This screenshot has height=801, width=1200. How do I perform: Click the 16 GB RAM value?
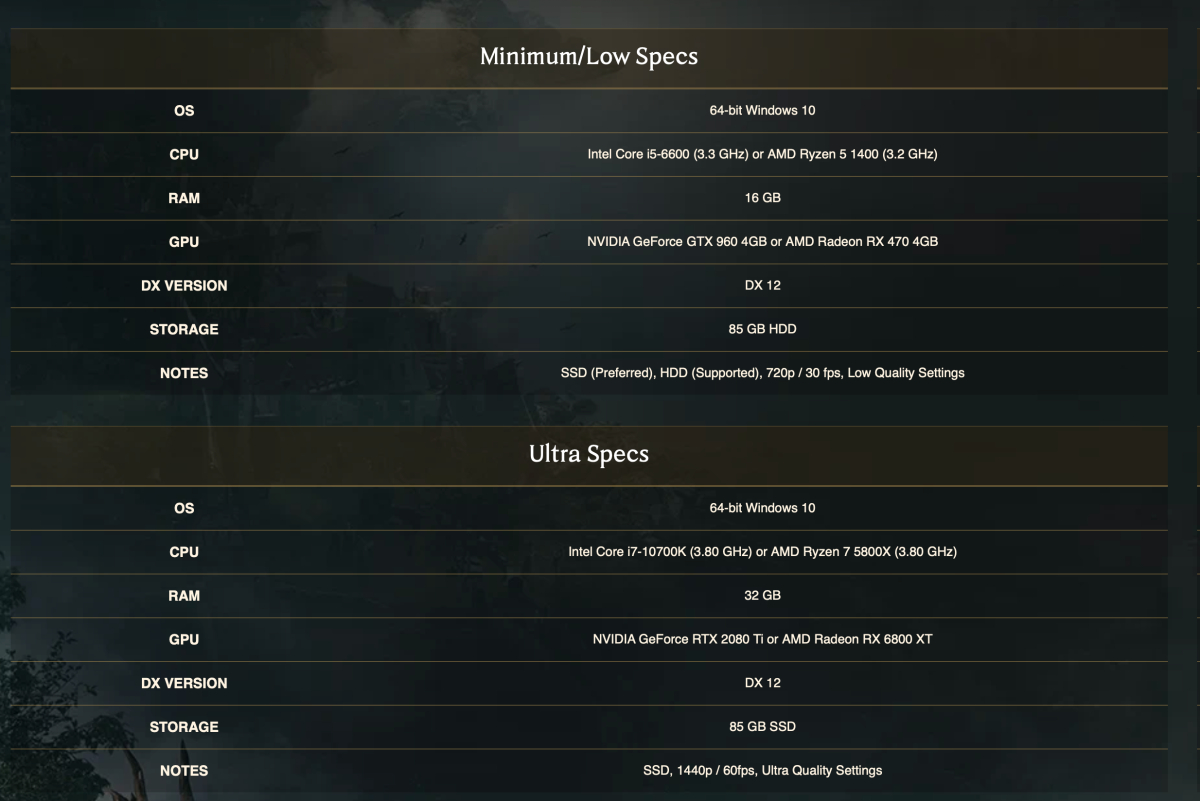click(x=762, y=198)
